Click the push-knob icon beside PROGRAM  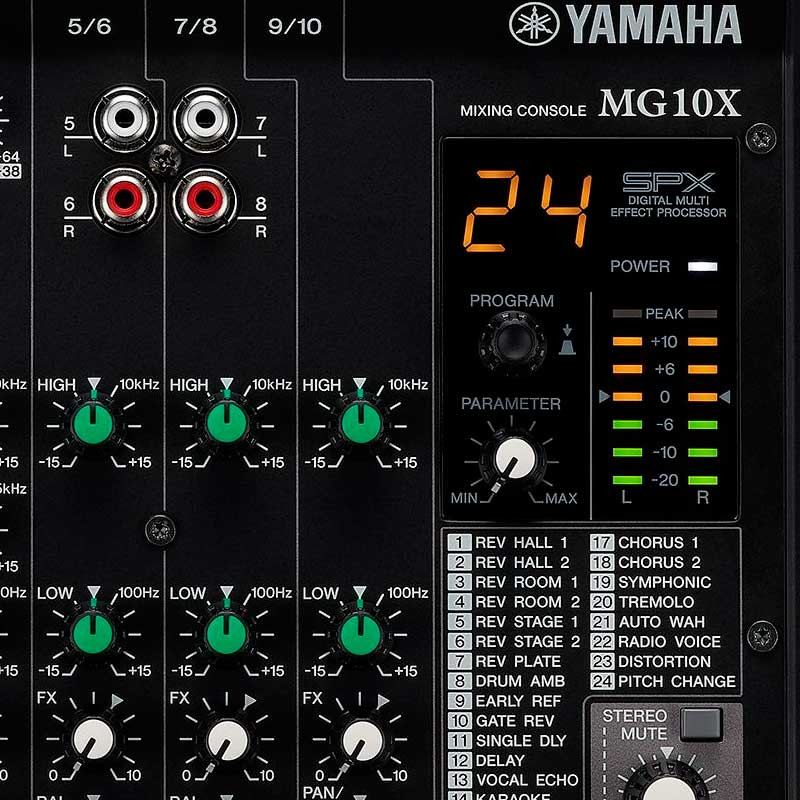[x=567, y=339]
